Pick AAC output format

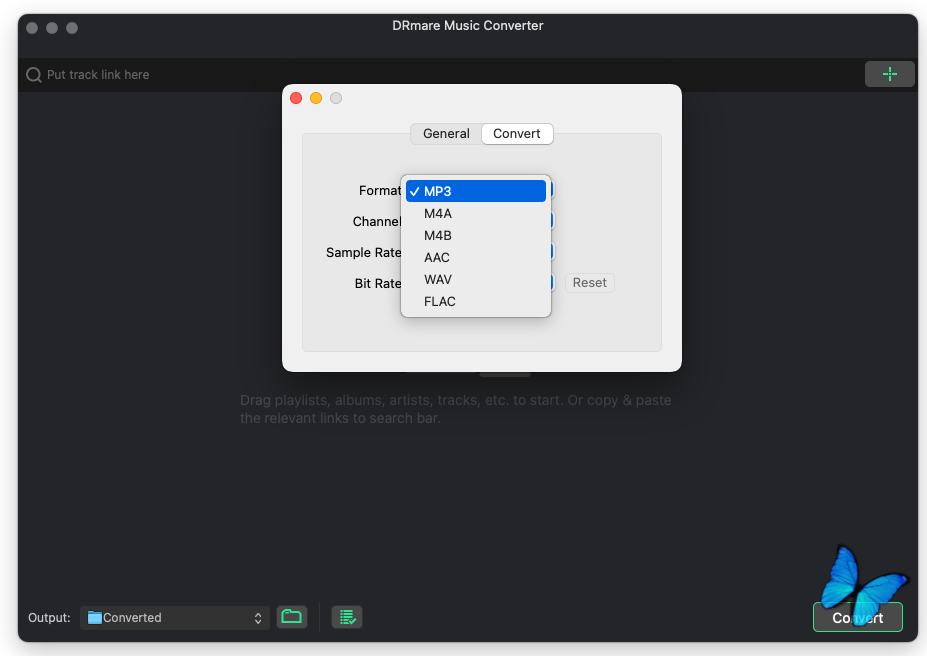pyautogui.click(x=476, y=258)
